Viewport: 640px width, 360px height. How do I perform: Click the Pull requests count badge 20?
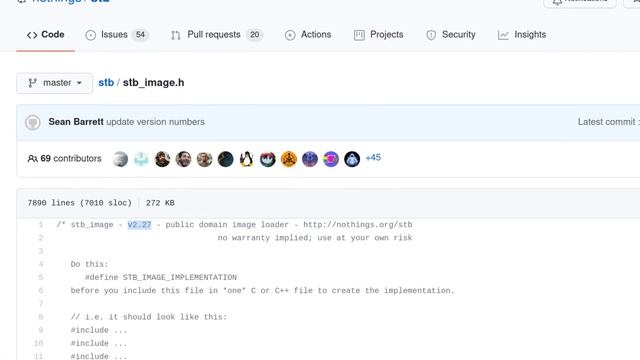255,35
